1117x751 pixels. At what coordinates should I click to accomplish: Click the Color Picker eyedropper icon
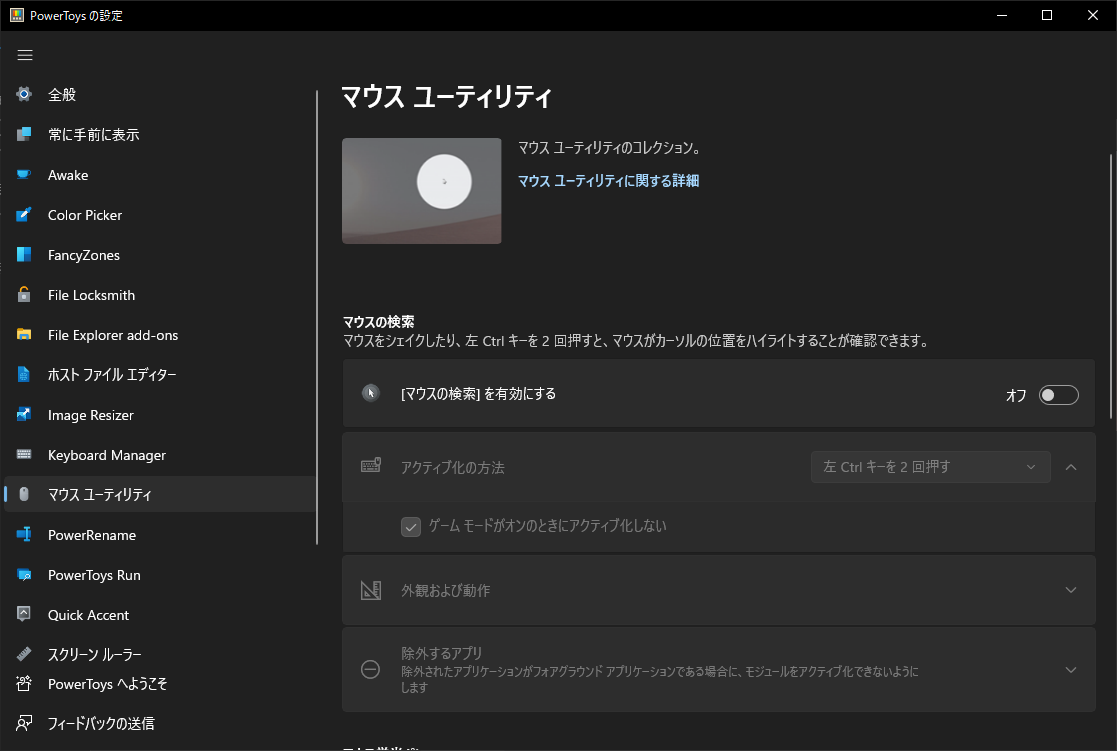coord(24,214)
